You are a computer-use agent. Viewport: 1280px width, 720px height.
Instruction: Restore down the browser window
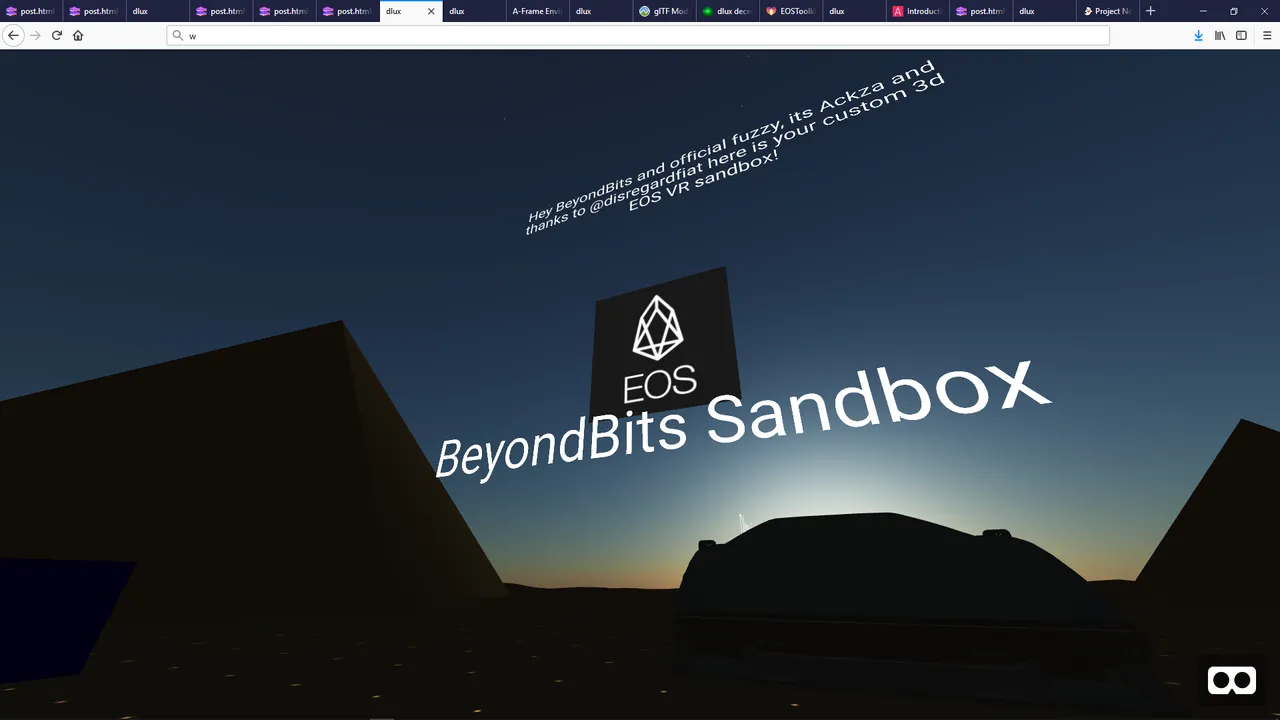1234,11
